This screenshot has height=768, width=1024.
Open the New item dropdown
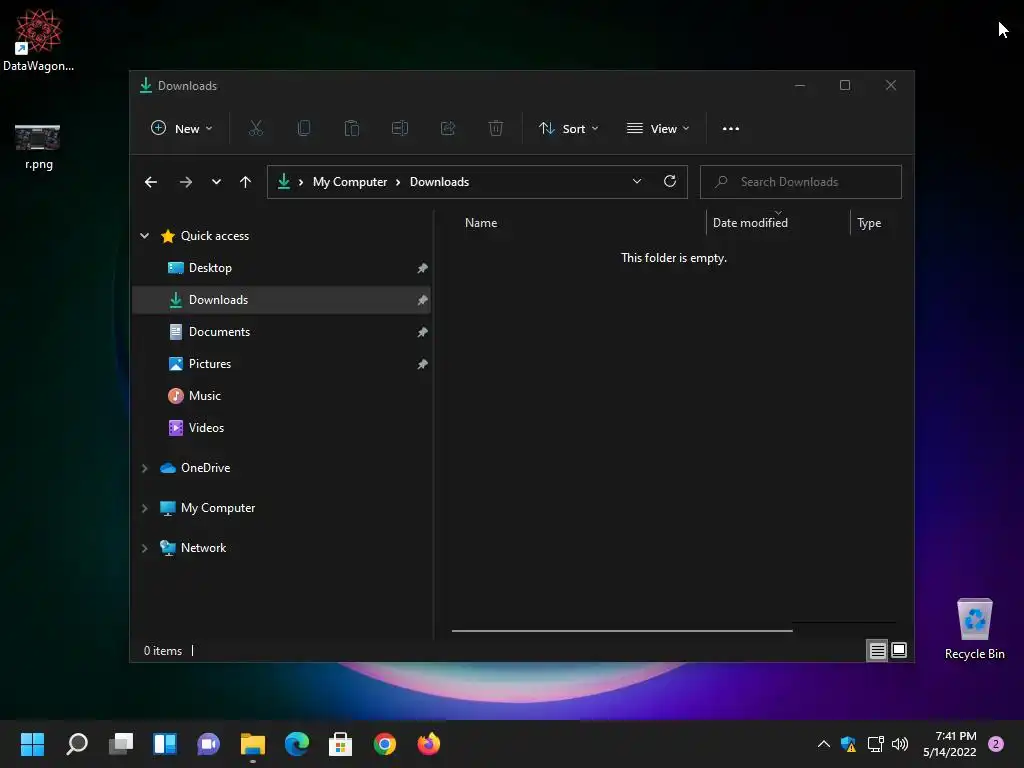(182, 129)
